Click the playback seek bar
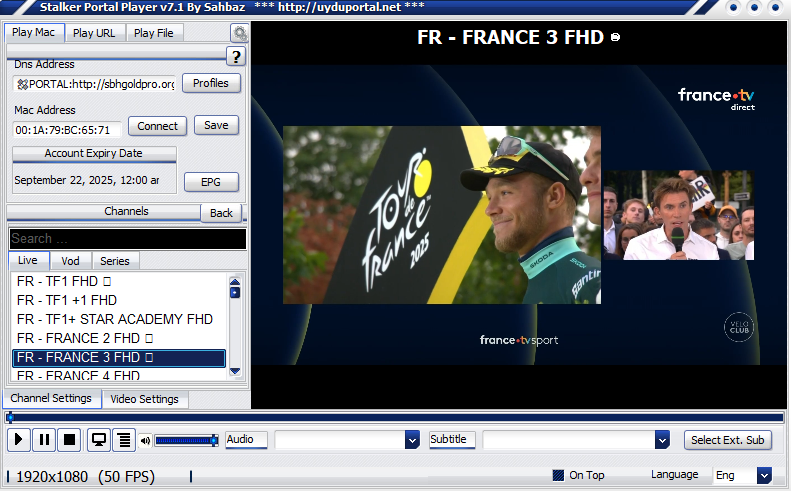Viewport: 791px width, 491px height. 396,417
